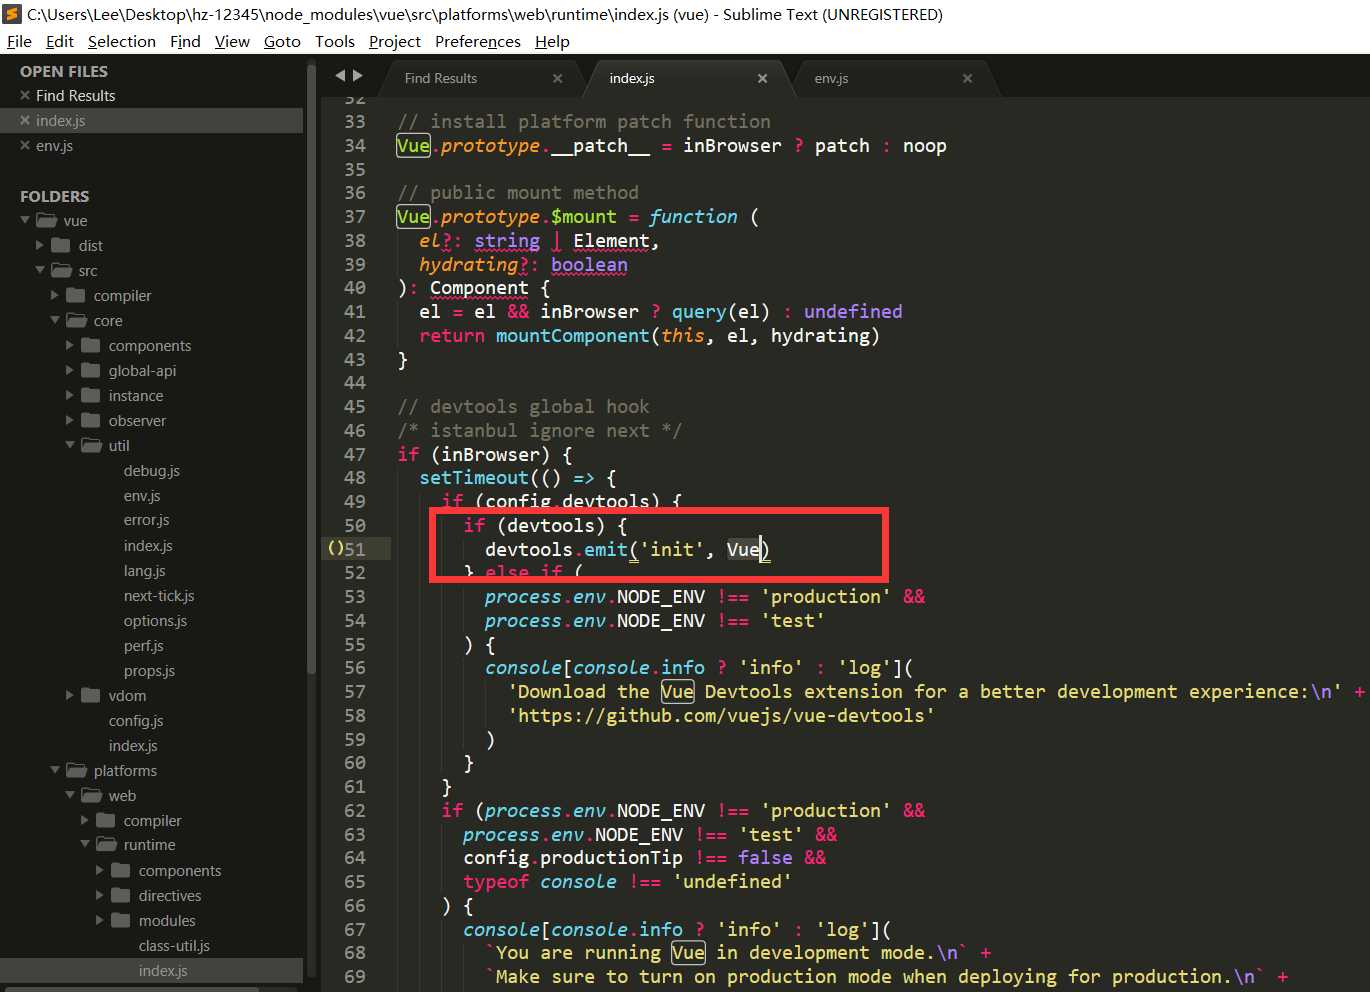The height and width of the screenshot is (992, 1370).
Task: Open the Tools menu
Action: (335, 41)
